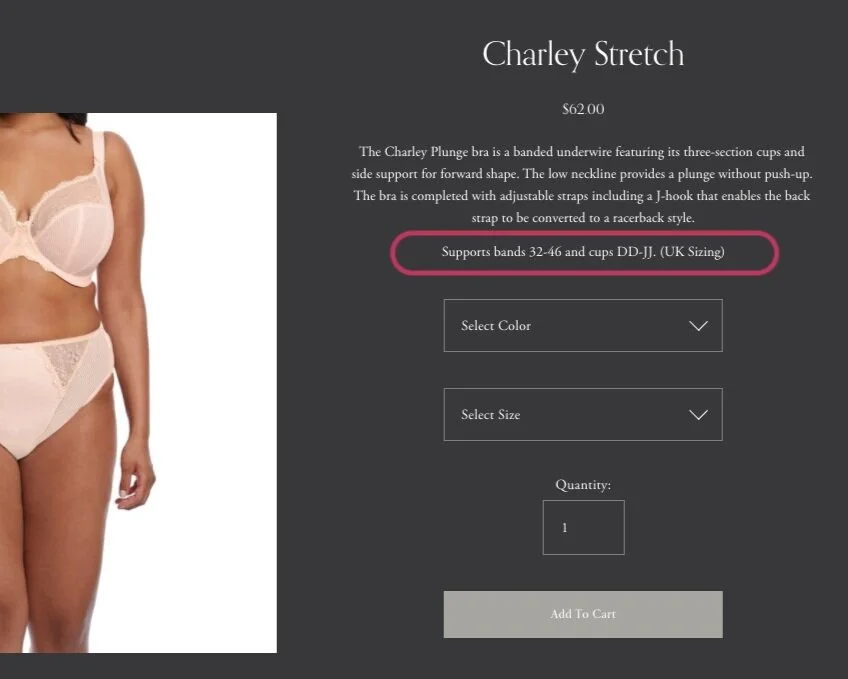Click the "Select Color" placeholder text
This screenshot has height=679, width=848.
pyautogui.click(x=496, y=325)
